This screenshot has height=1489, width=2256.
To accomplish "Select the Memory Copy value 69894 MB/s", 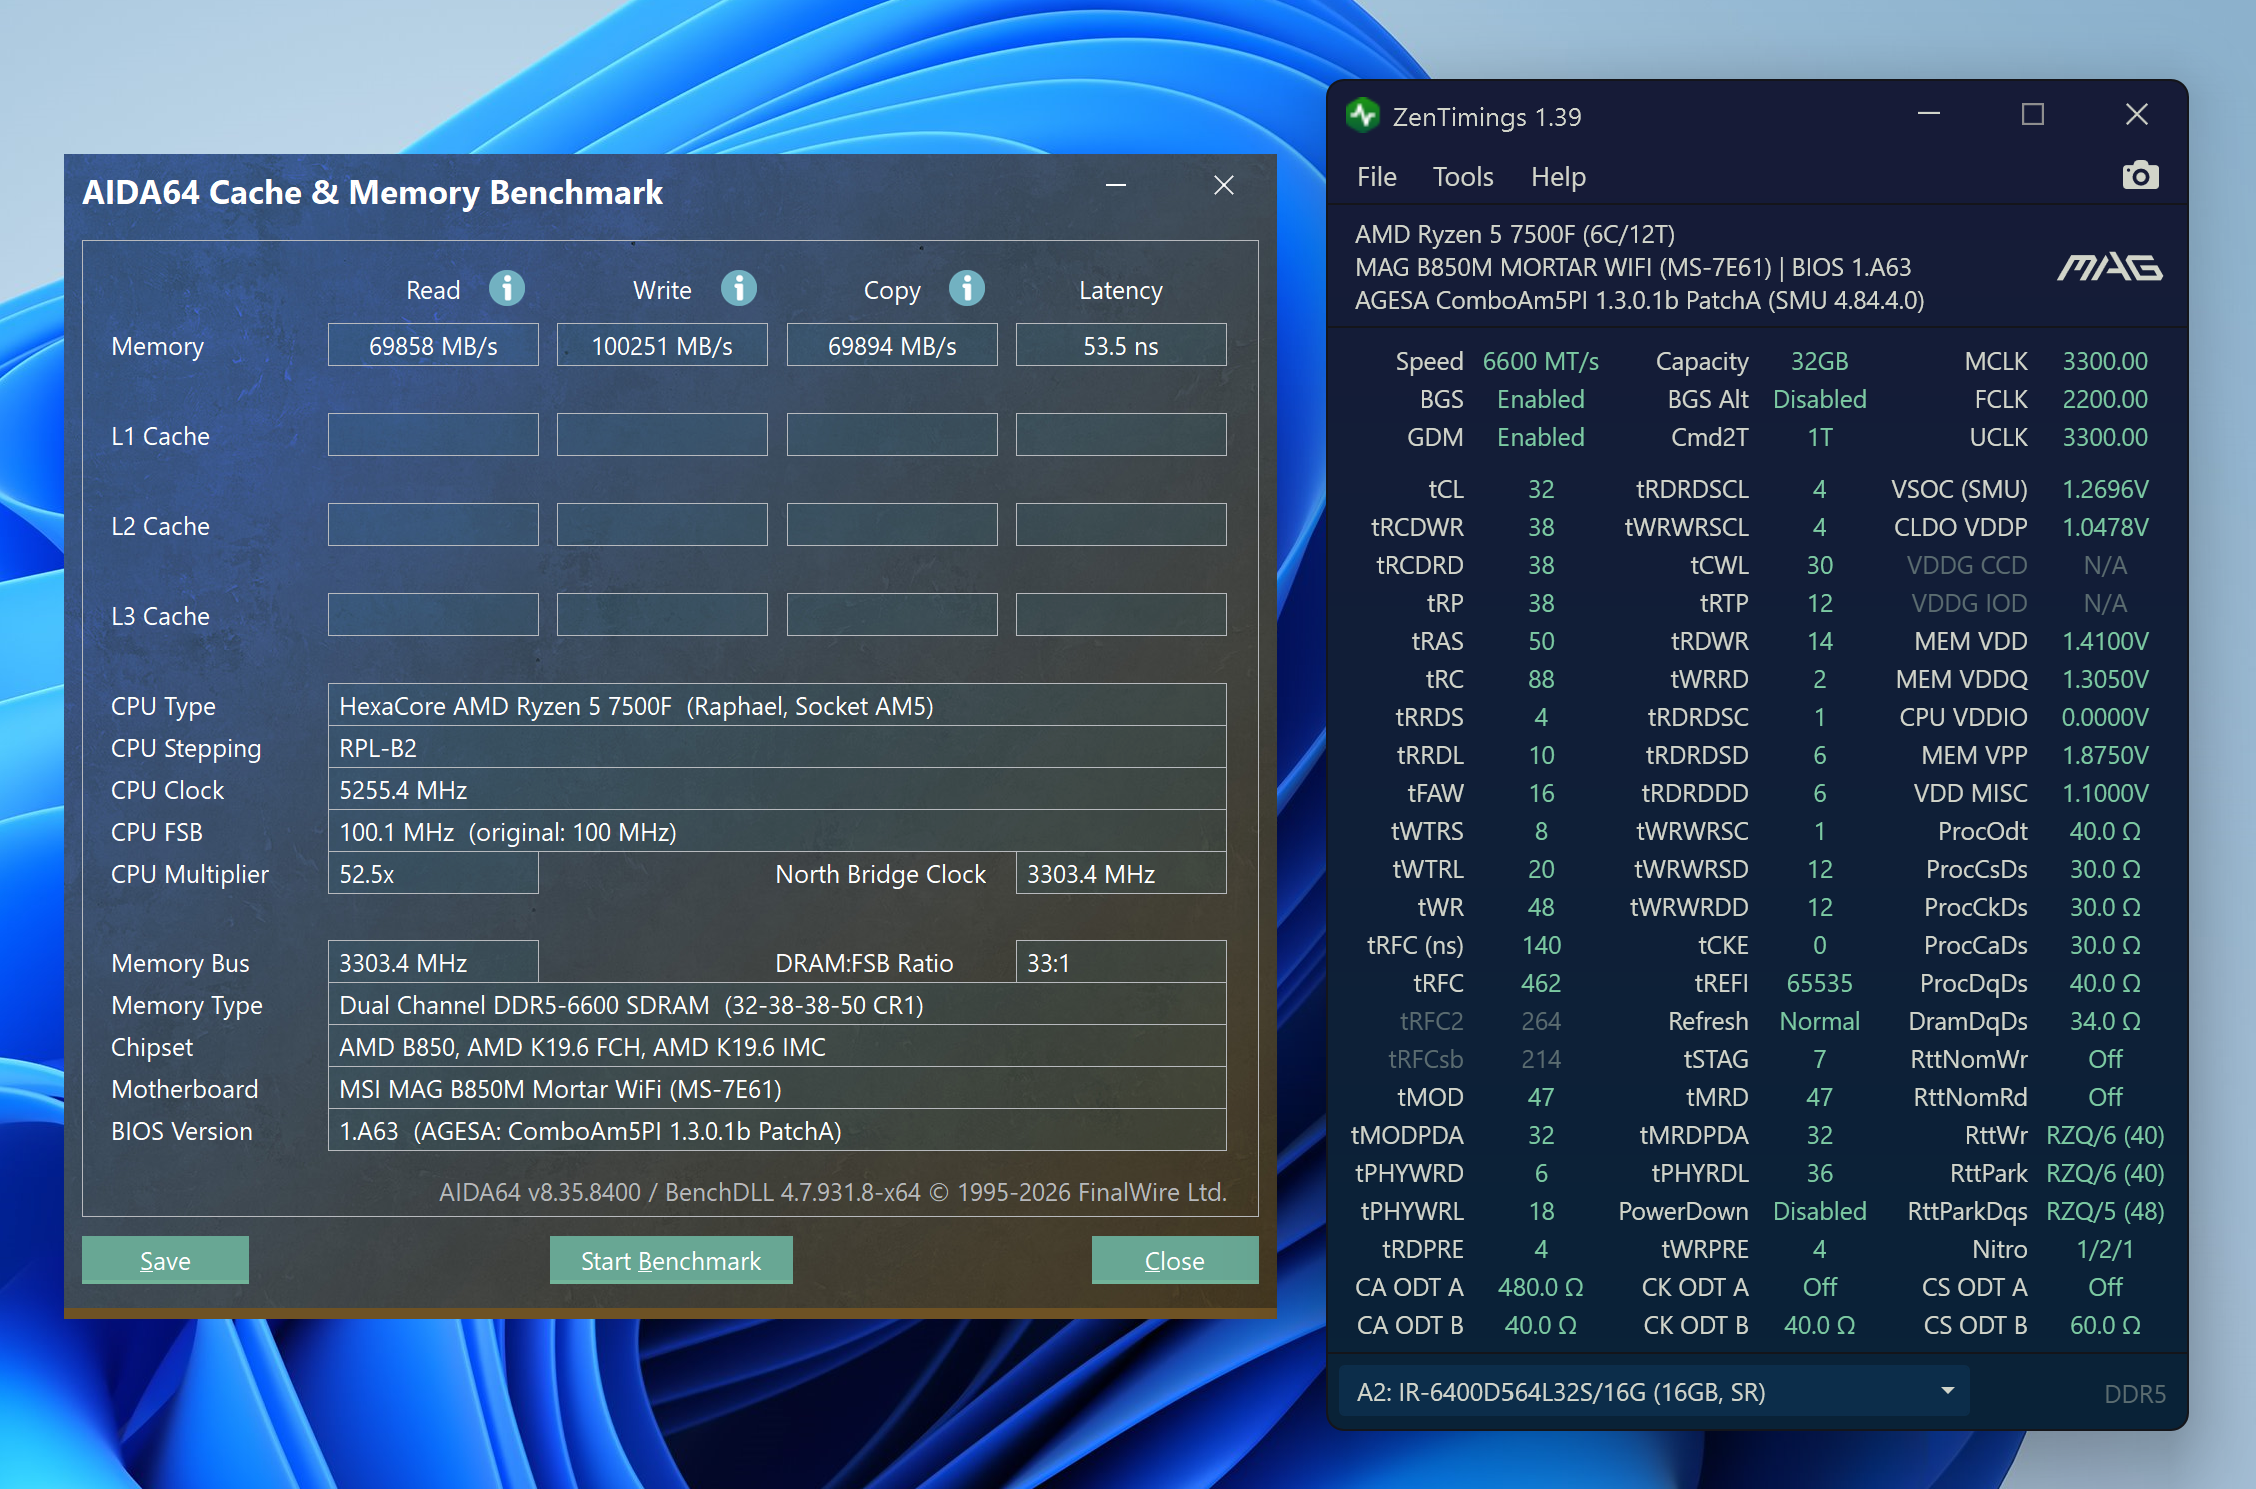I will [x=892, y=345].
